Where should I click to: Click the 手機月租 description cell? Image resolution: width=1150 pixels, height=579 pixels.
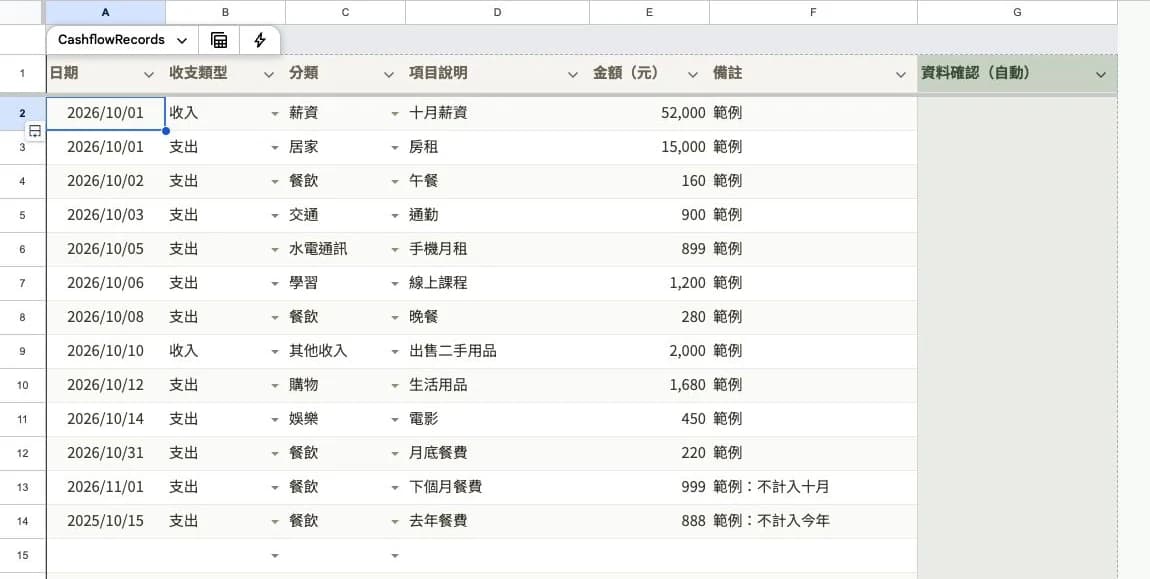pyautogui.click(x=497, y=250)
